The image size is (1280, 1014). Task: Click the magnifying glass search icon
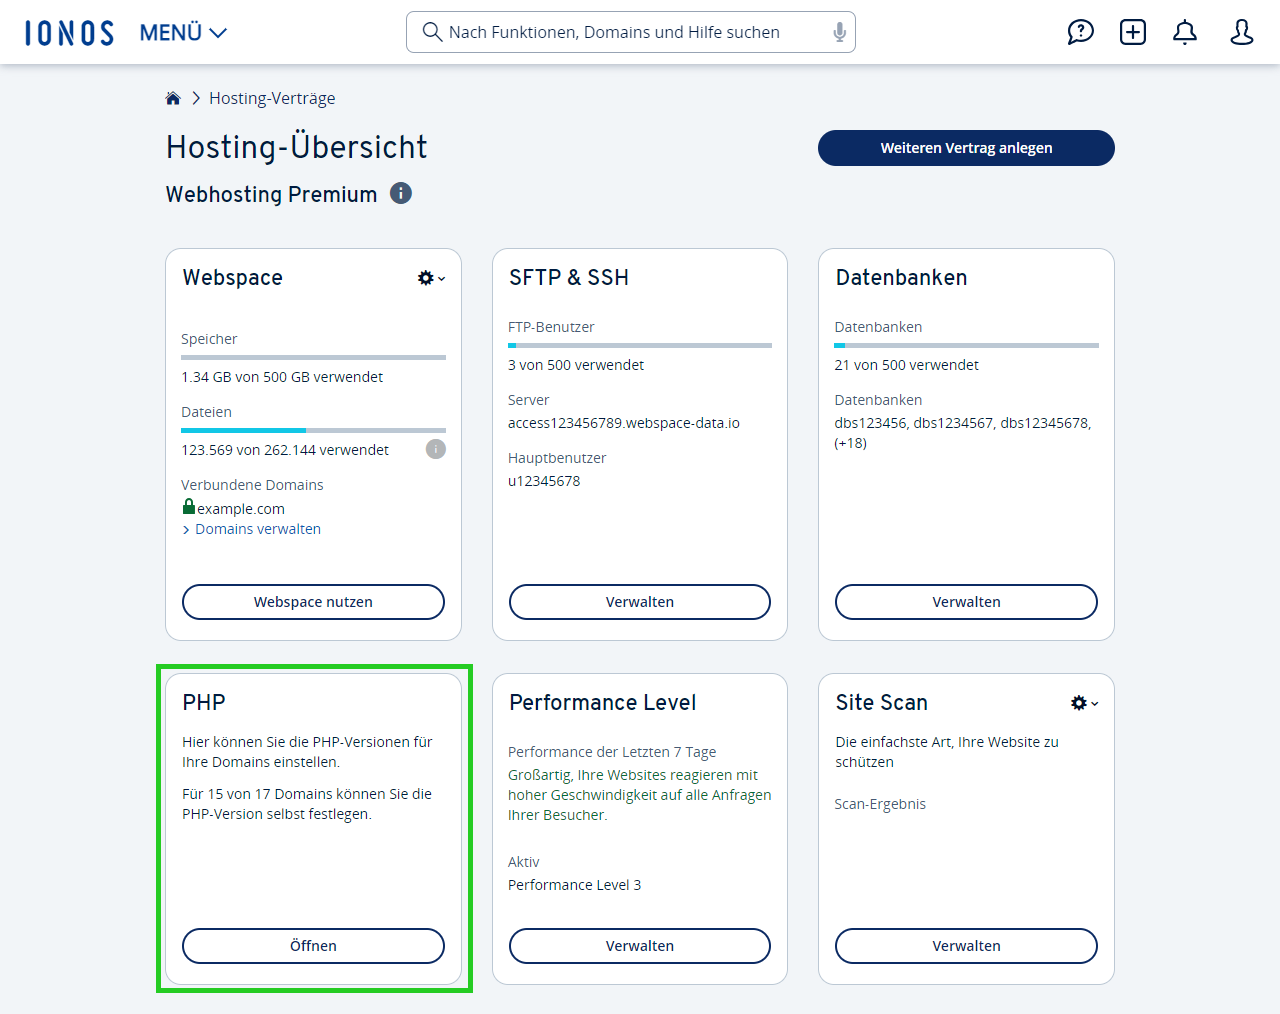[432, 32]
